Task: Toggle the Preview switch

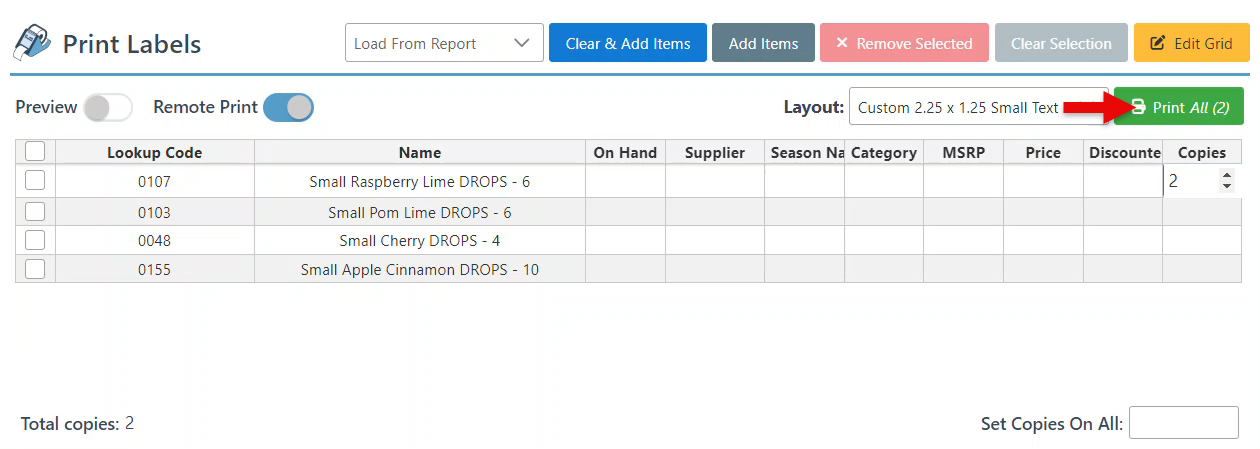Action: 108,107
